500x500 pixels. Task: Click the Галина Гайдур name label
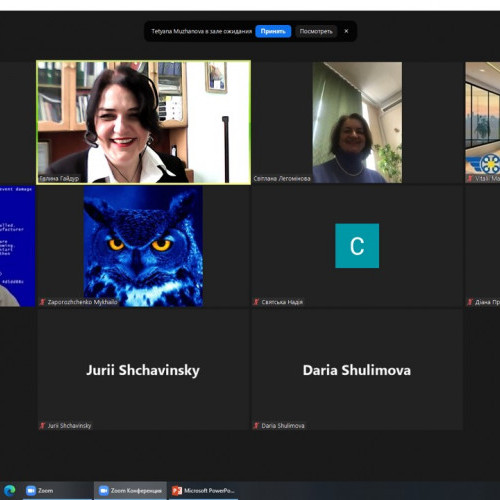click(x=59, y=179)
